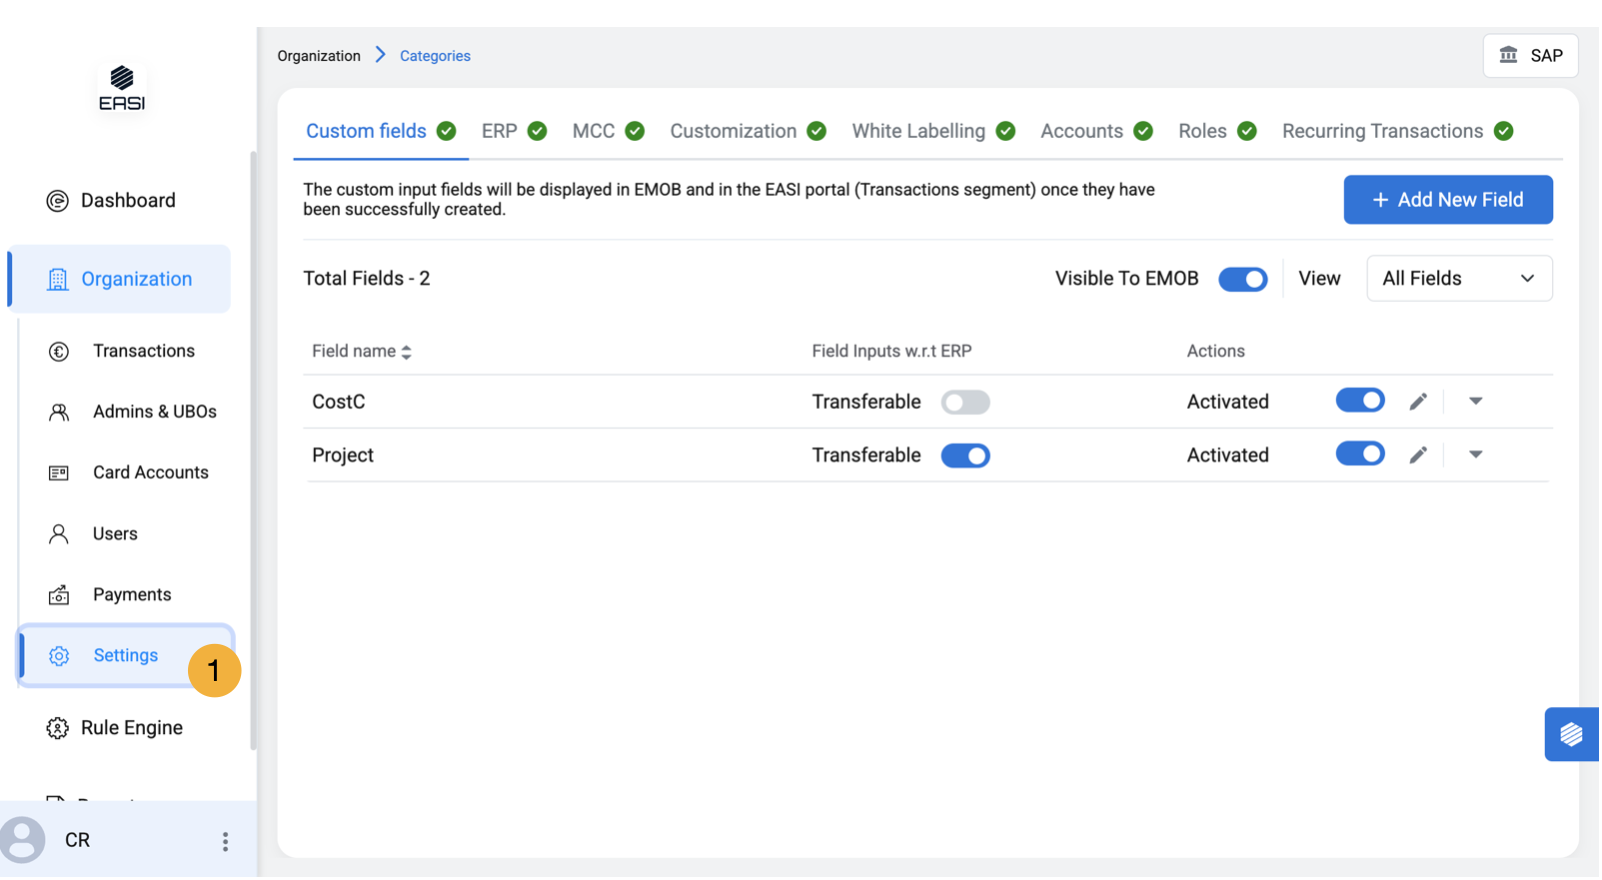The width and height of the screenshot is (1602, 880).
Task: Go to Card Accounts in sidebar
Action: tap(150, 473)
